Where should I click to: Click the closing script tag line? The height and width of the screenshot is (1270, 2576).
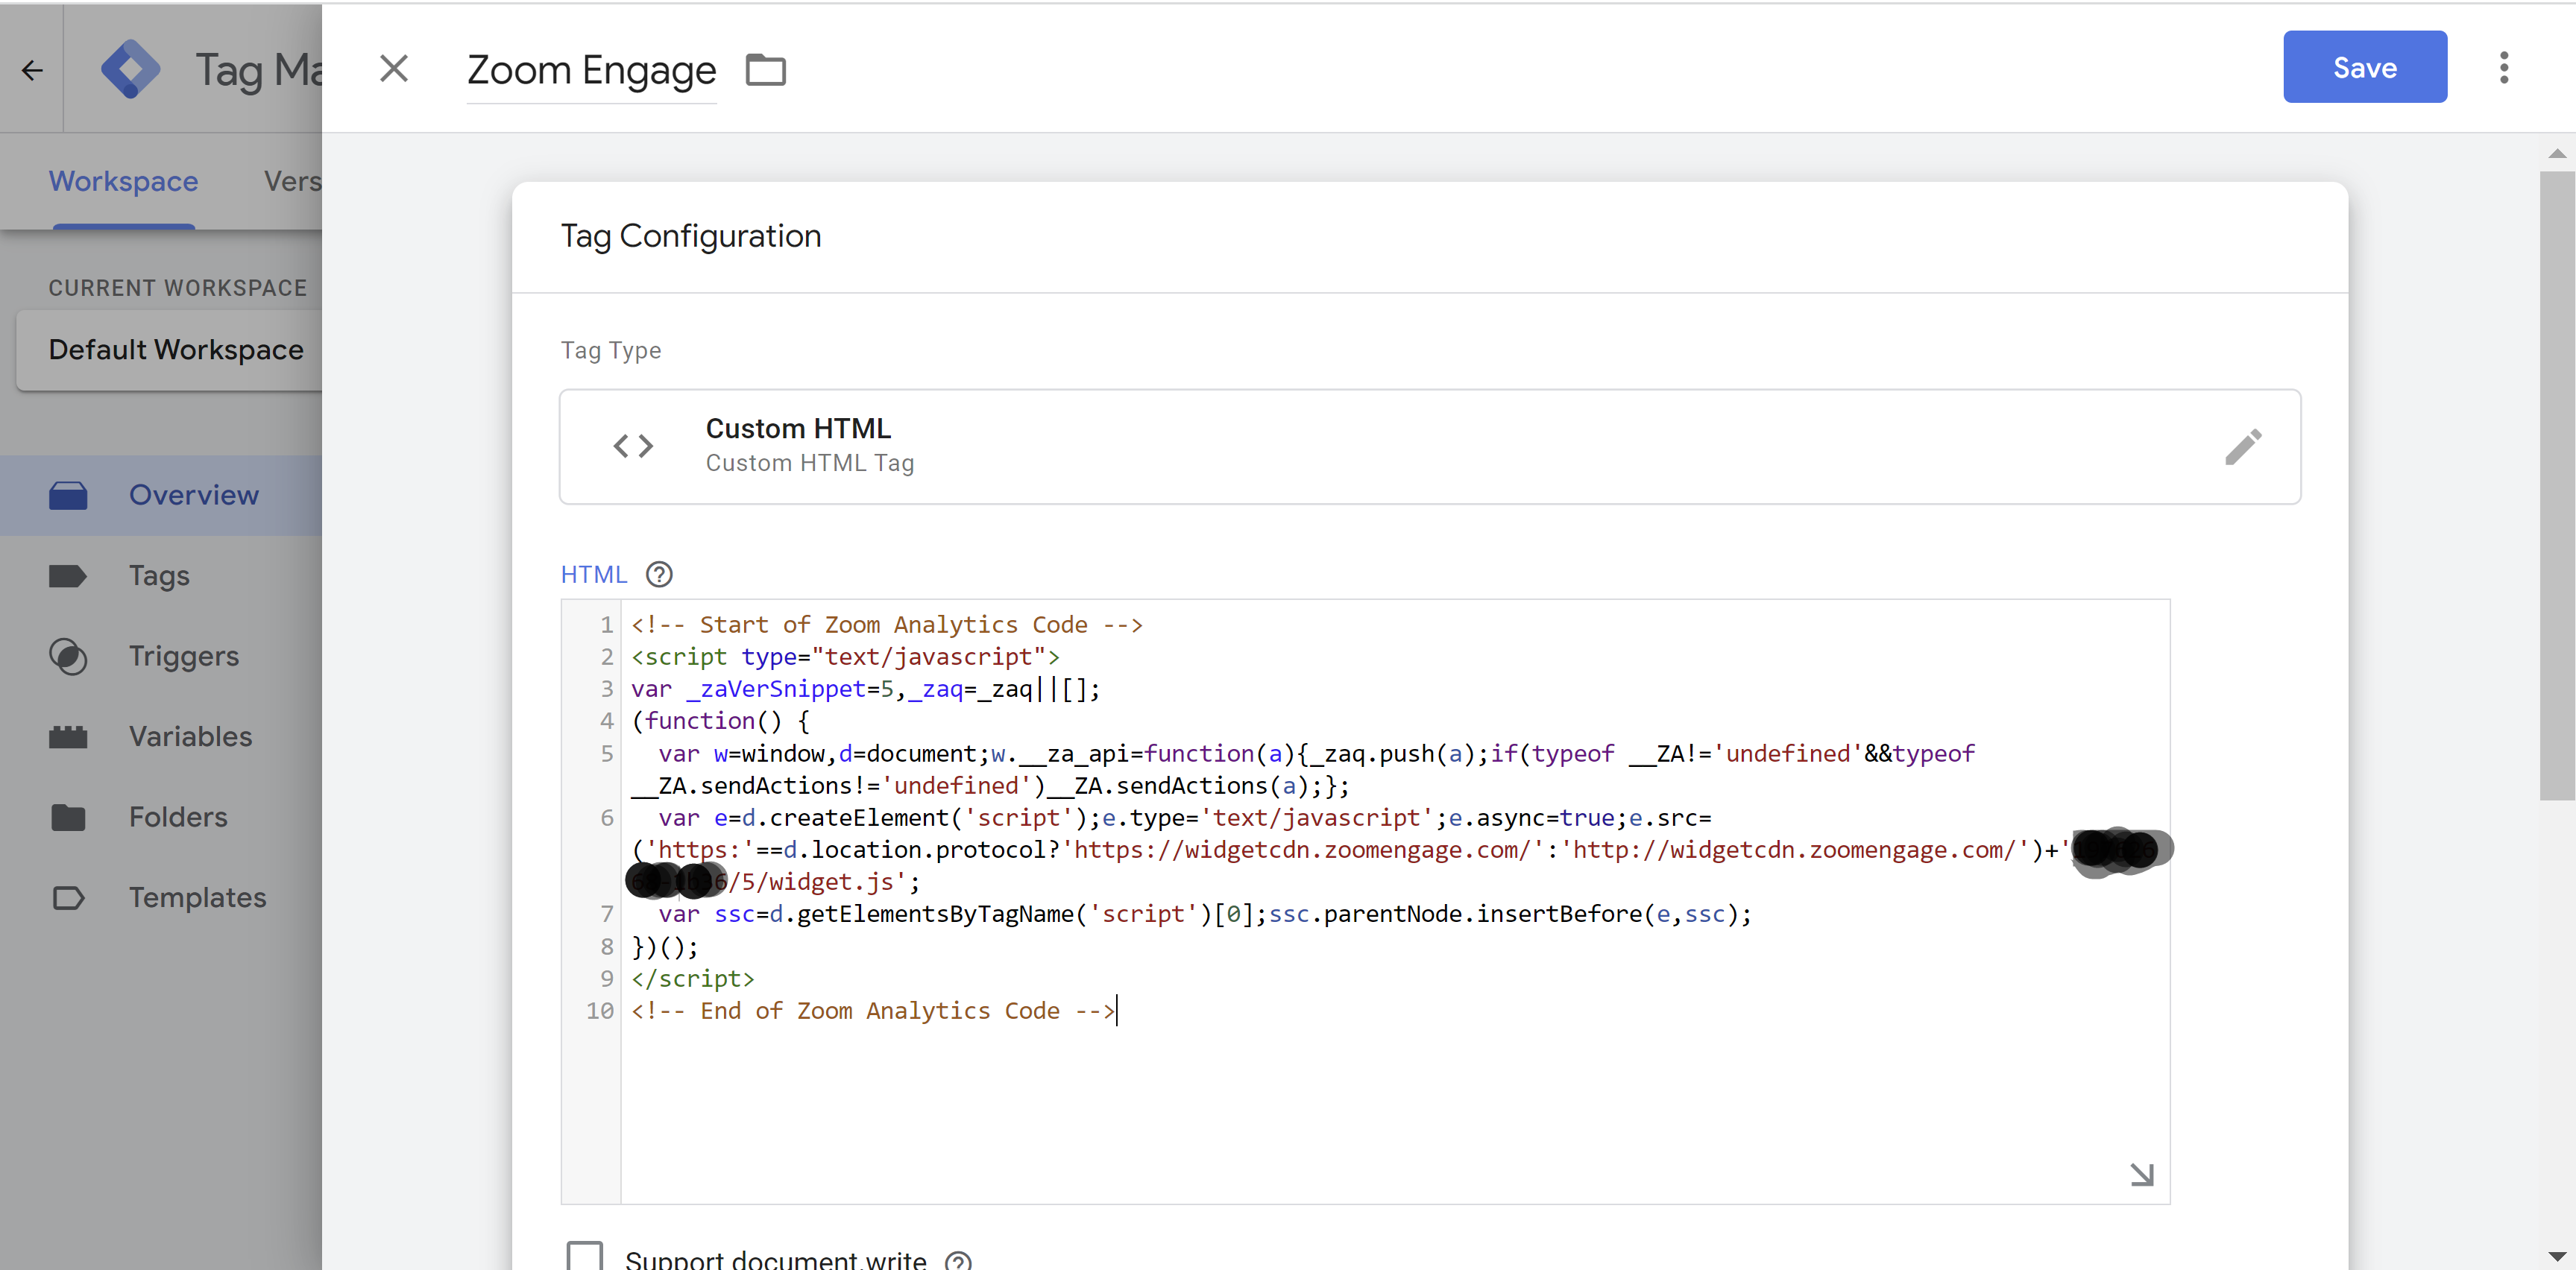[692, 979]
